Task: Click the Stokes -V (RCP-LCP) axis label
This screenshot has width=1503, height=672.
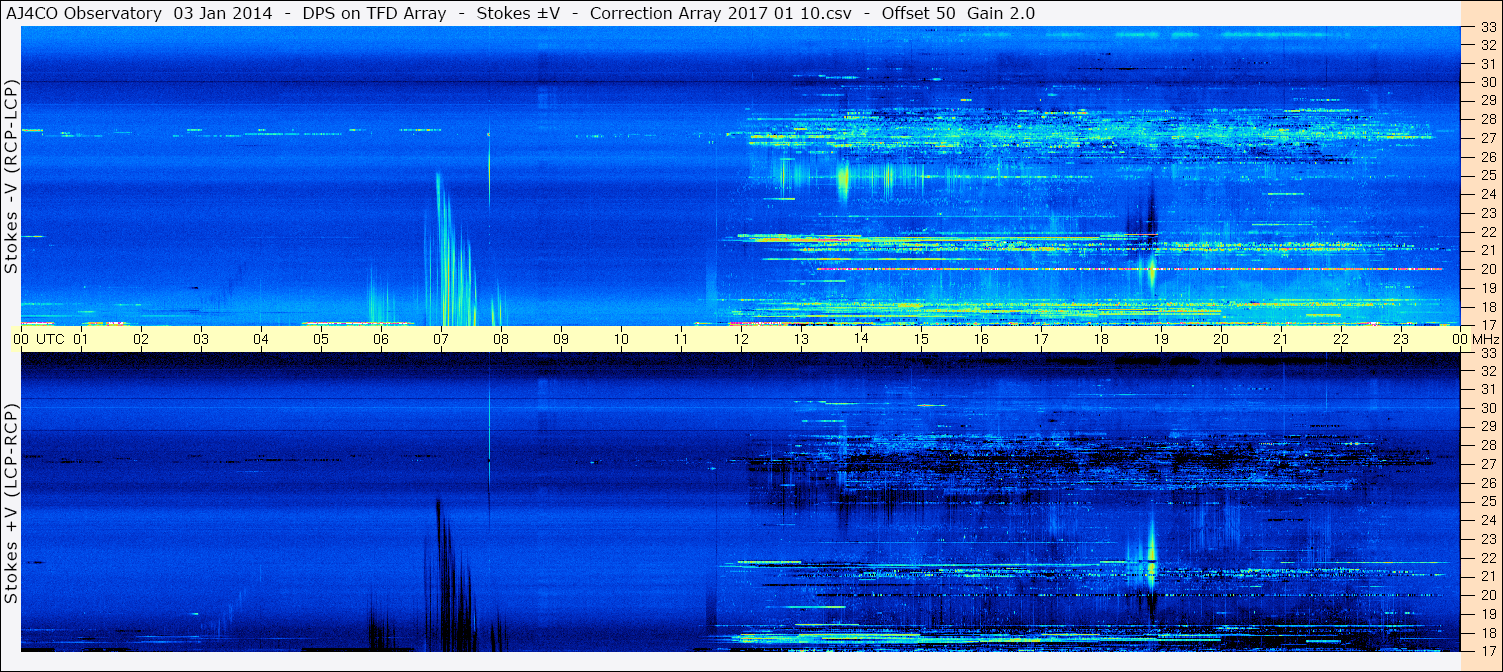Action: click(x=11, y=176)
